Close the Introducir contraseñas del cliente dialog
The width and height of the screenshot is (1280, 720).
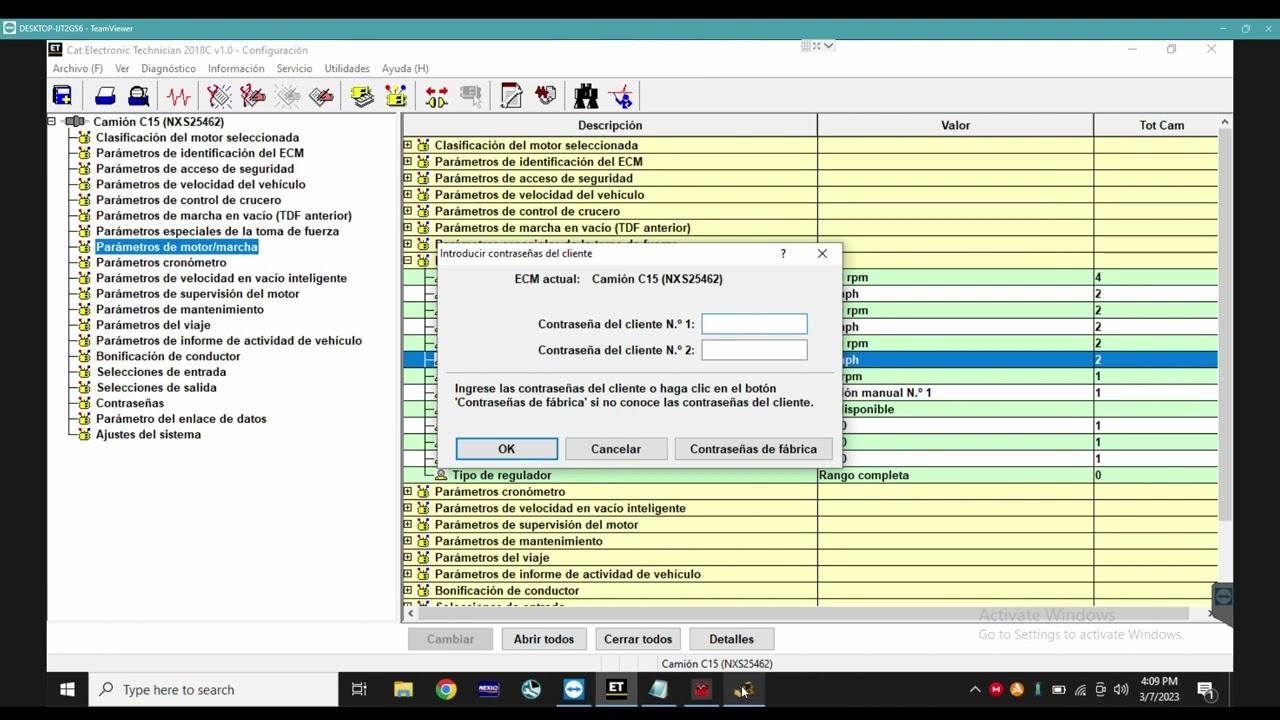(822, 254)
